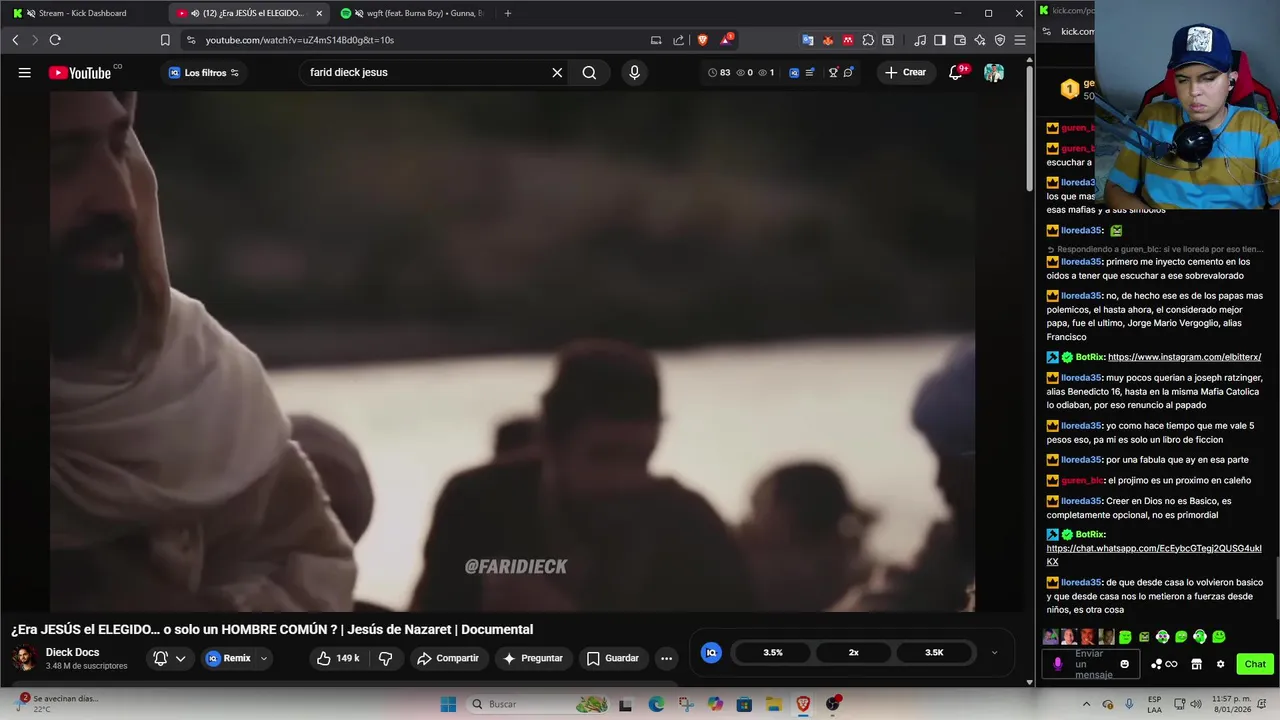This screenshot has height=720, width=1280.
Task: Click the YouTube search magnifier button
Action: click(589, 72)
